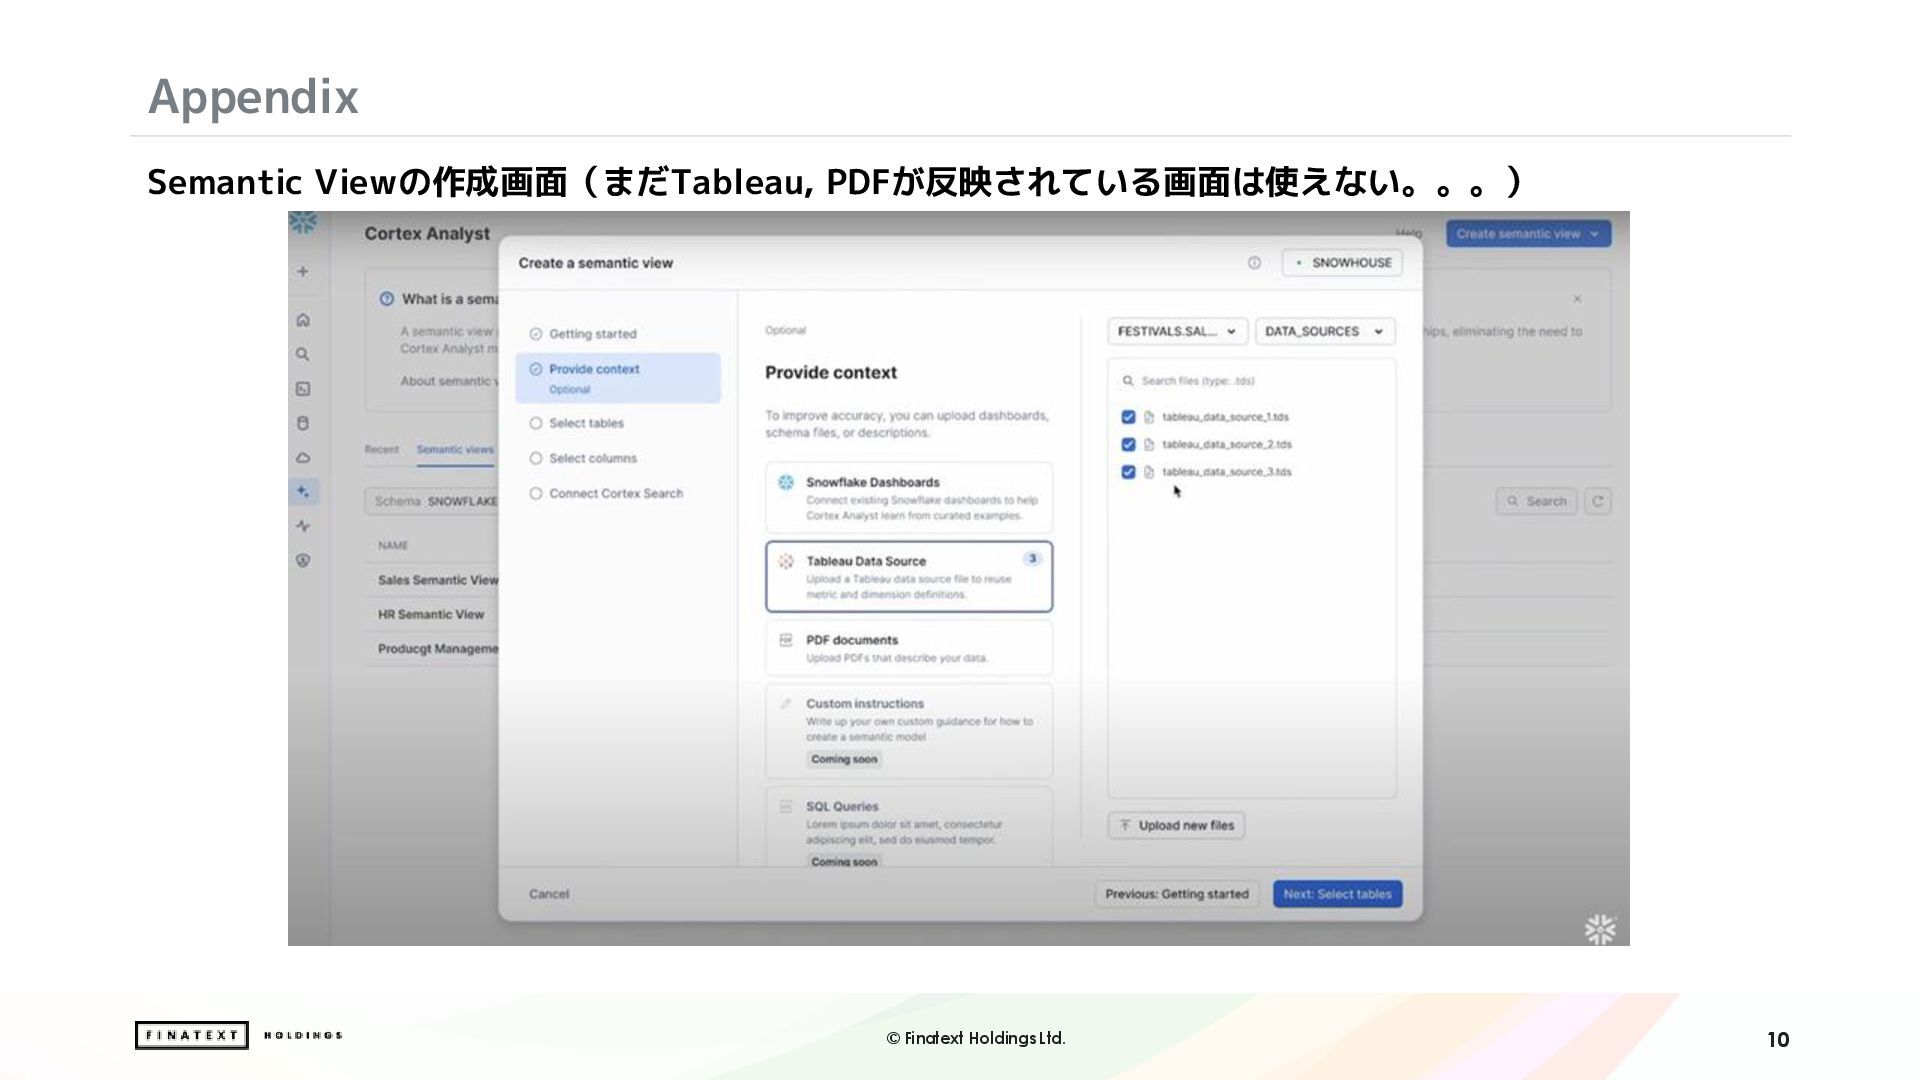
Task: Open the Home icon in sidebar
Action: tap(303, 320)
